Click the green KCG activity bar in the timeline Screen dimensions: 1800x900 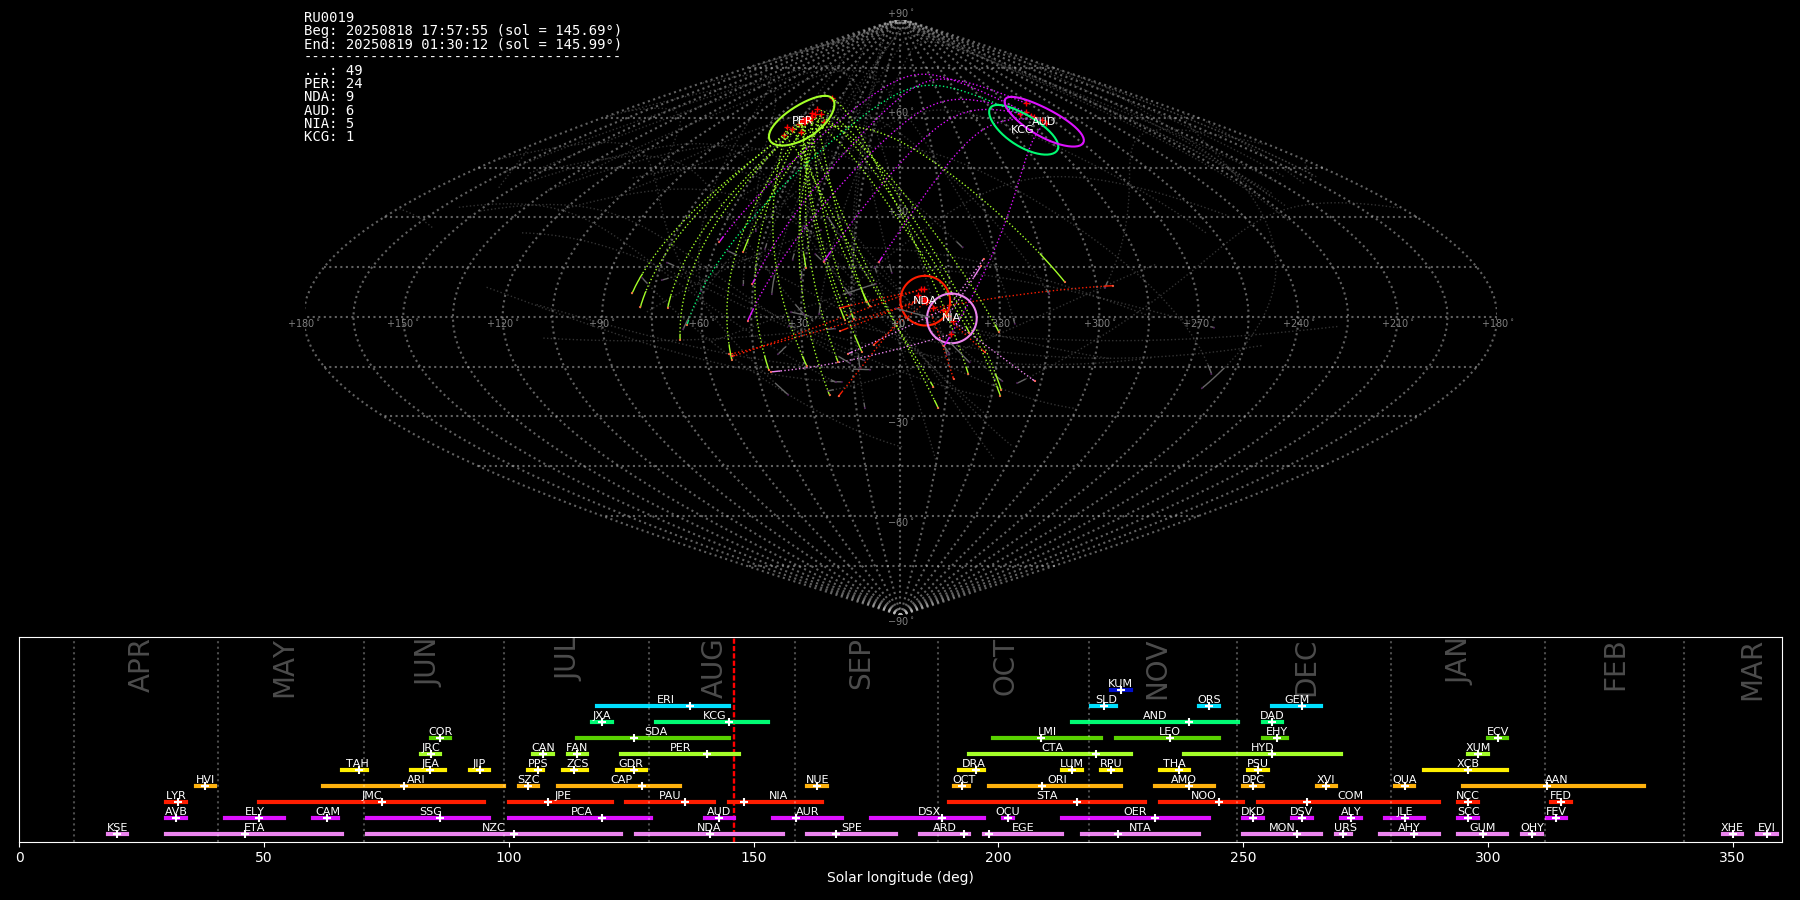711,722
